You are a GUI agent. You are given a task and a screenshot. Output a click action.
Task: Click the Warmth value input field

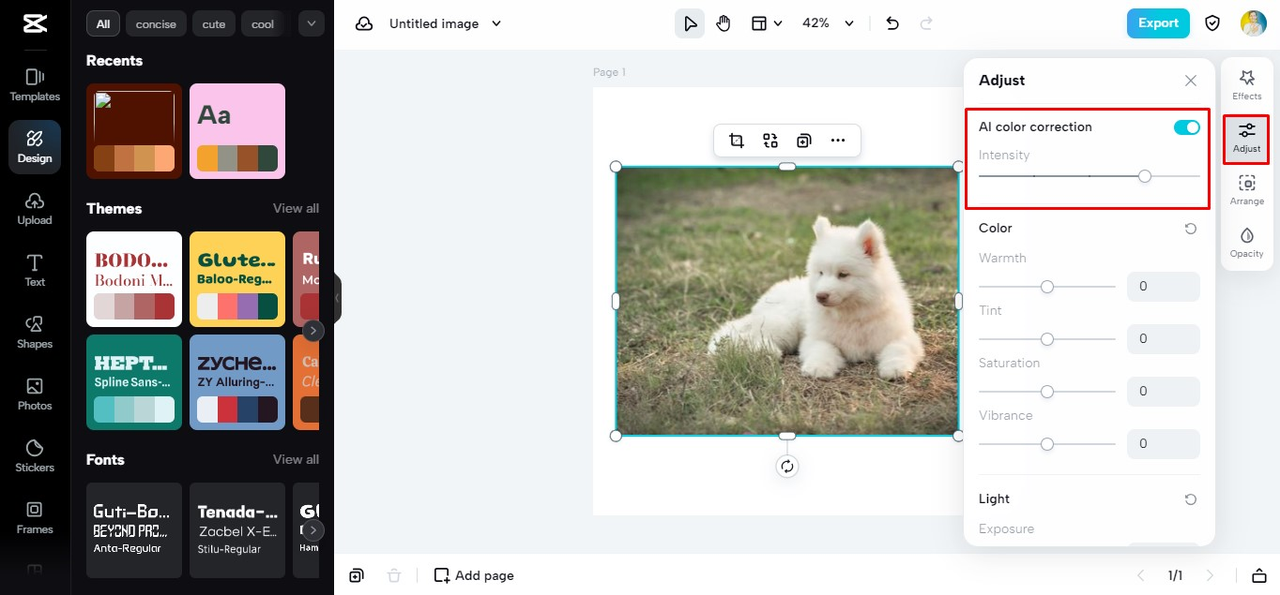tap(1163, 286)
